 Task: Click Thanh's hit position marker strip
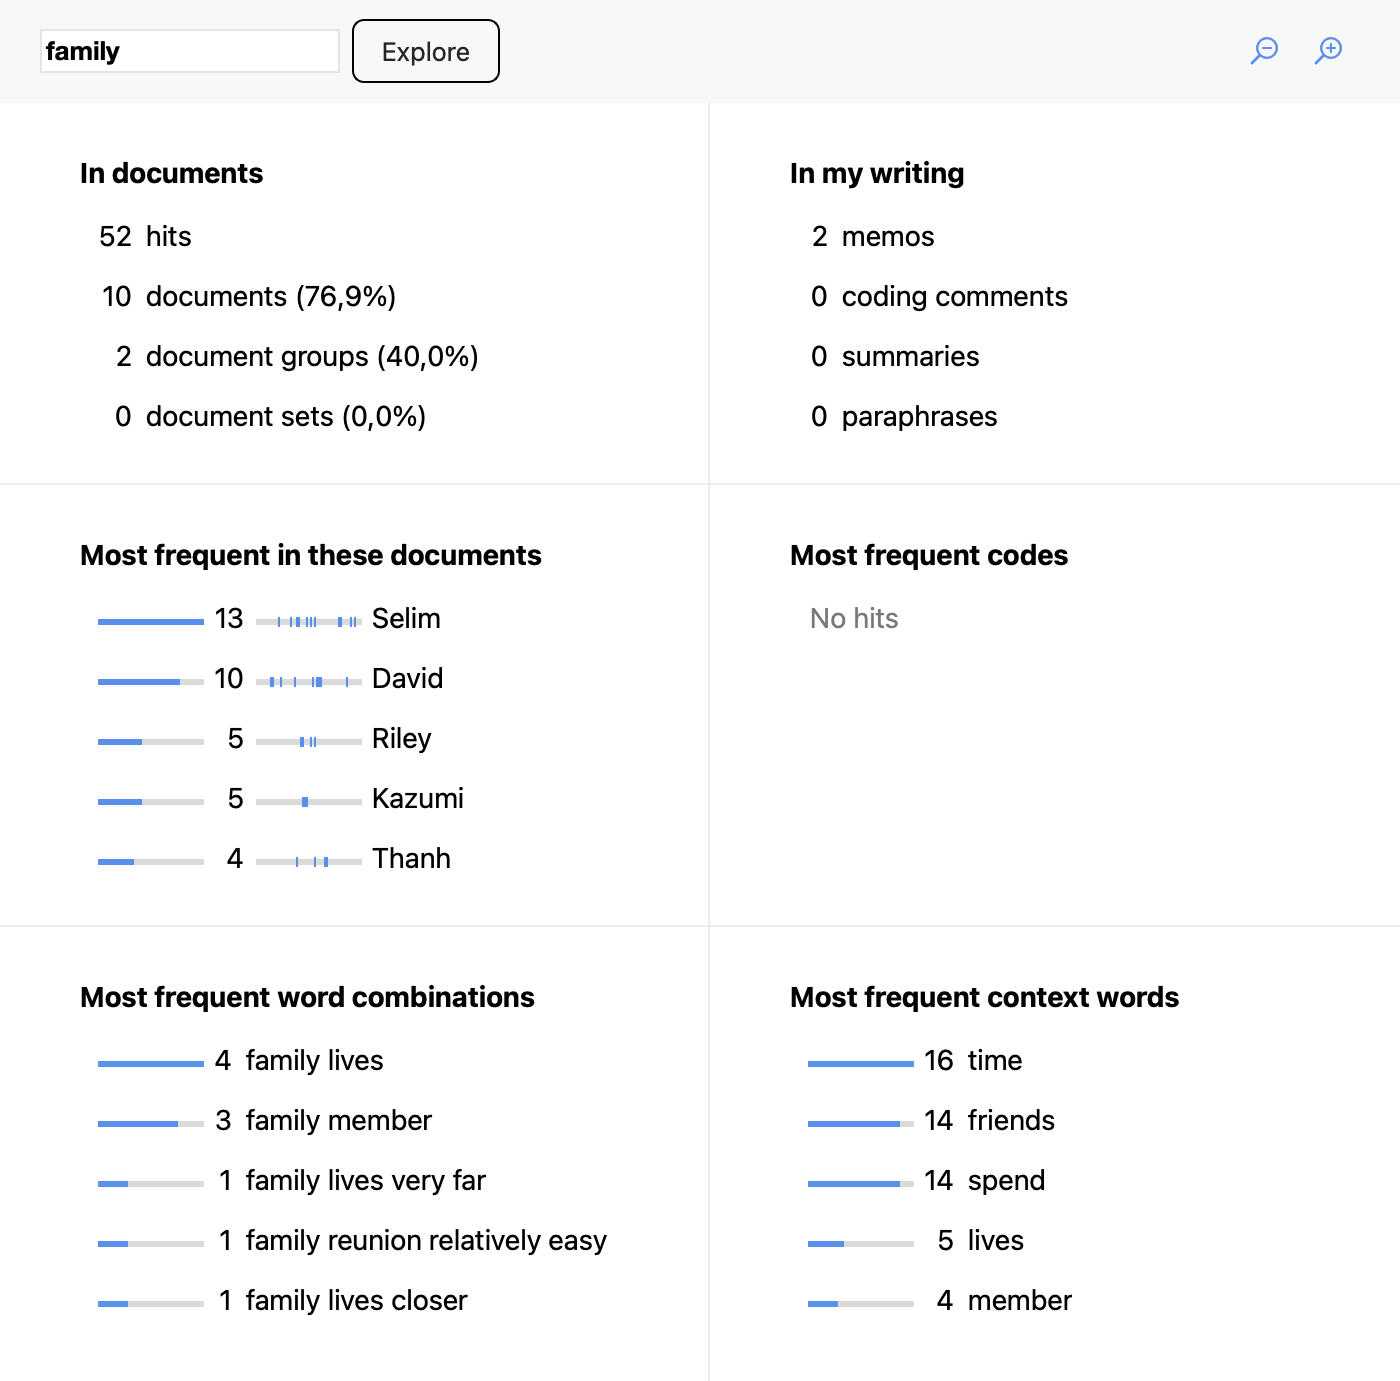click(x=309, y=862)
